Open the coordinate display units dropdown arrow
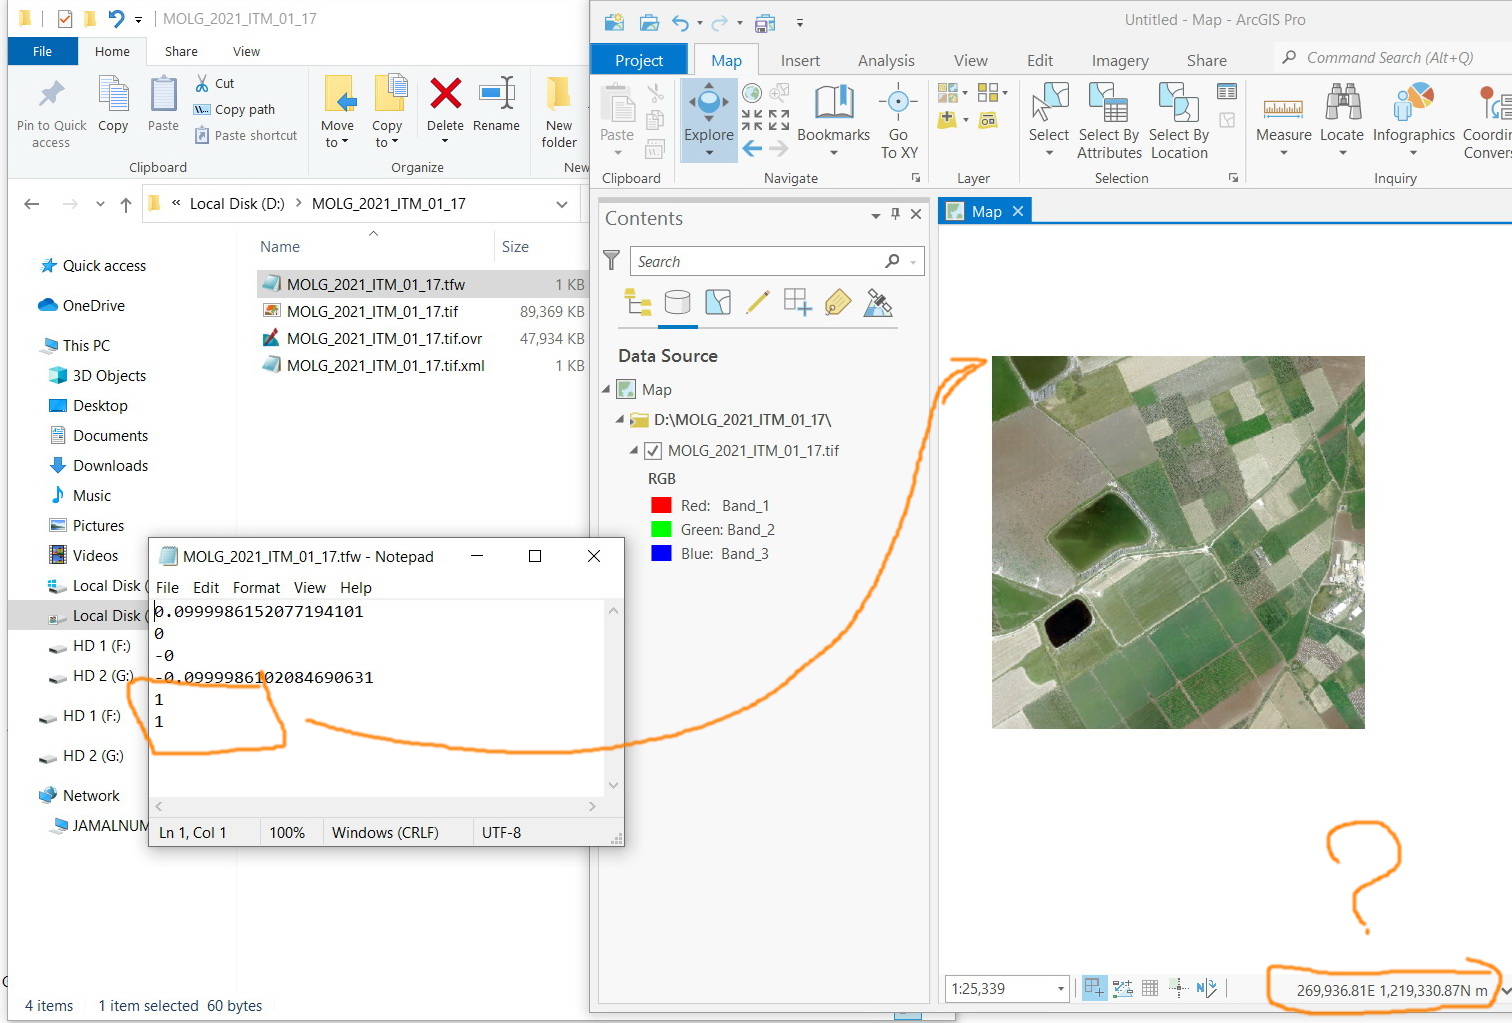The height and width of the screenshot is (1023, 1512). click(1506, 991)
